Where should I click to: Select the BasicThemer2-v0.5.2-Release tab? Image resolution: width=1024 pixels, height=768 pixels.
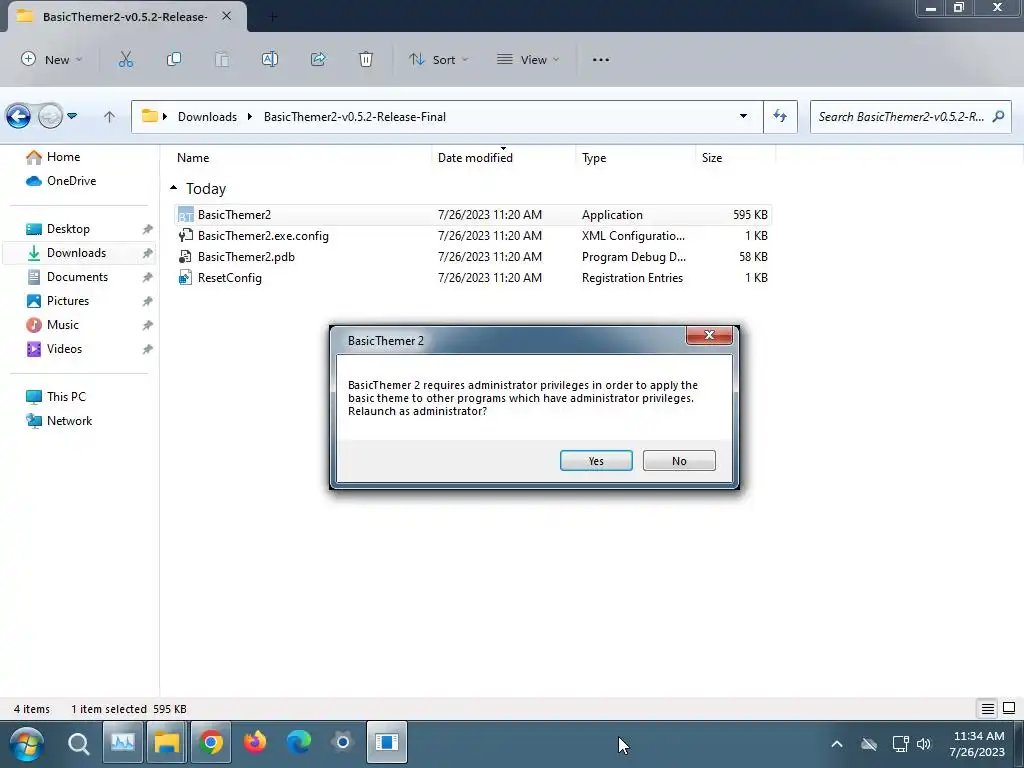(x=125, y=17)
